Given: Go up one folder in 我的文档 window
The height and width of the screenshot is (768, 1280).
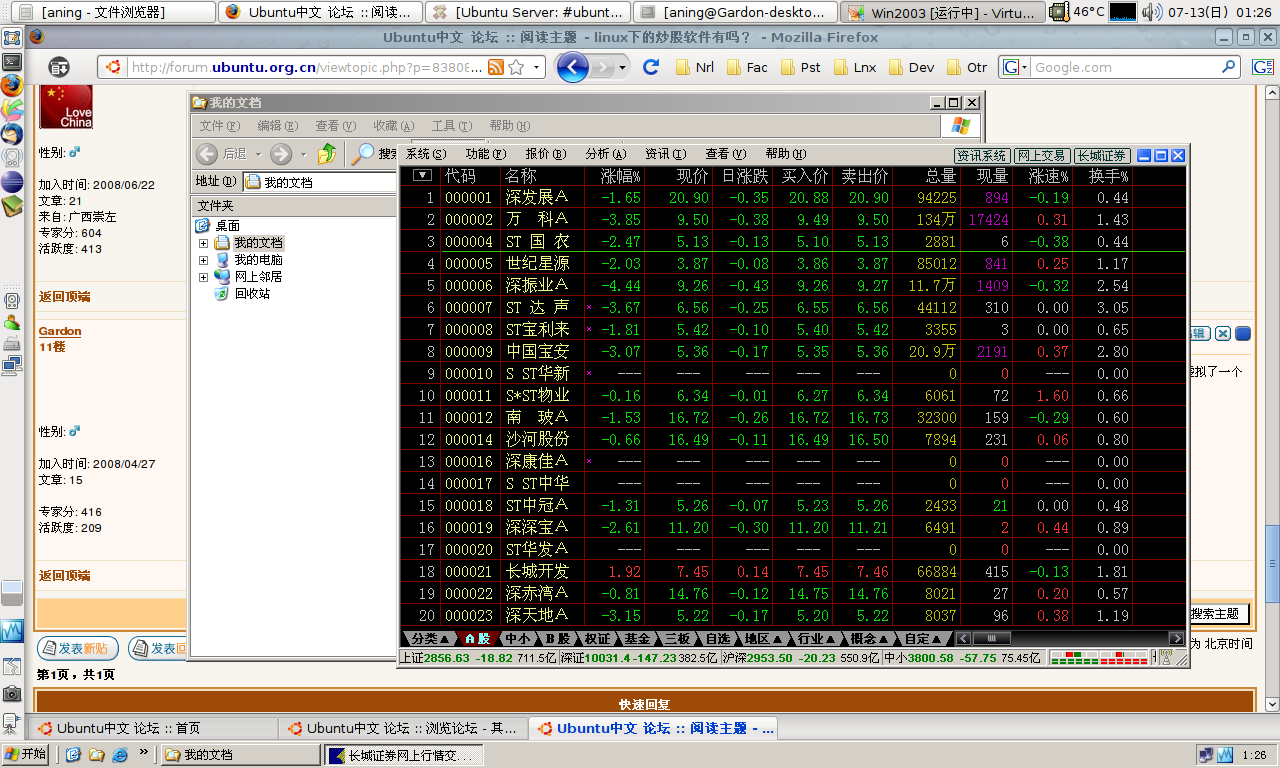Looking at the screenshot, I should [327, 153].
